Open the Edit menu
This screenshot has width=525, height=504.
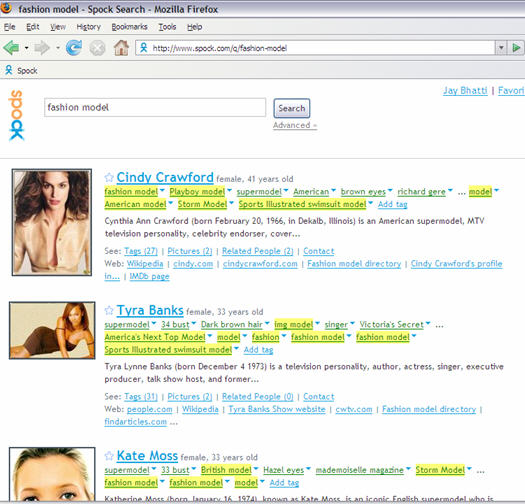click(33, 27)
